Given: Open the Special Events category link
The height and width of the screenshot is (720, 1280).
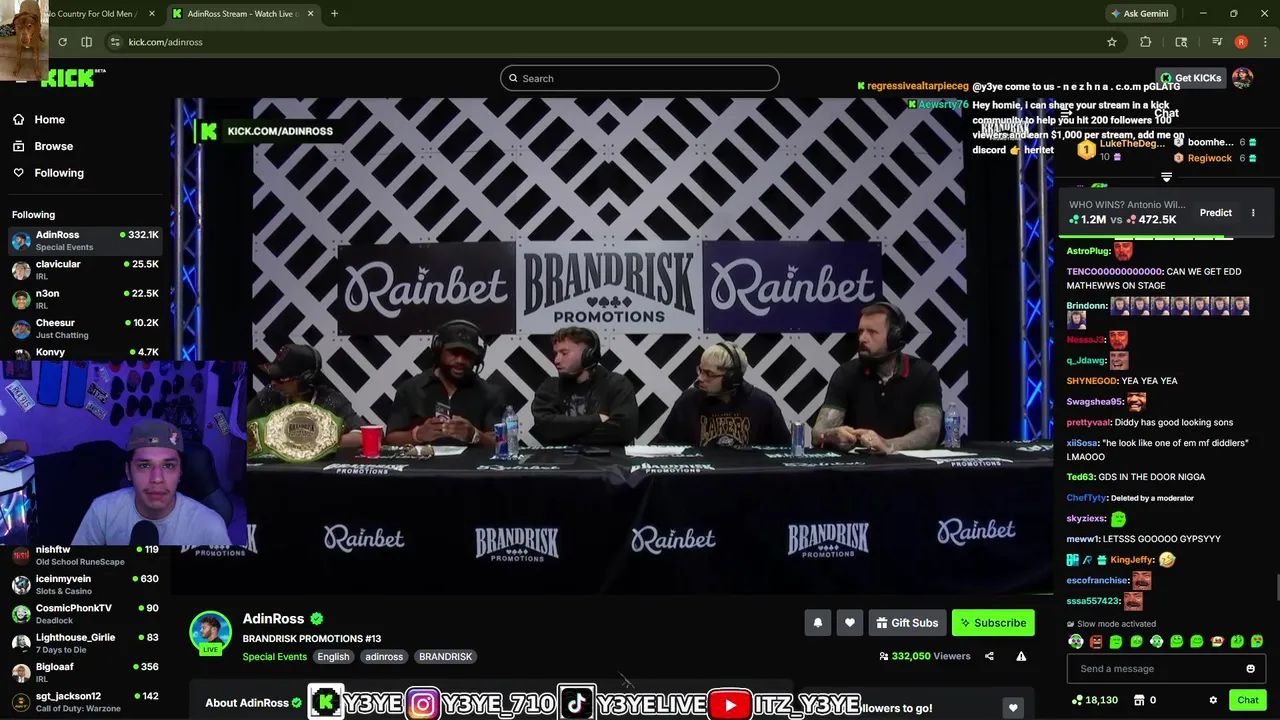Looking at the screenshot, I should tap(274, 657).
